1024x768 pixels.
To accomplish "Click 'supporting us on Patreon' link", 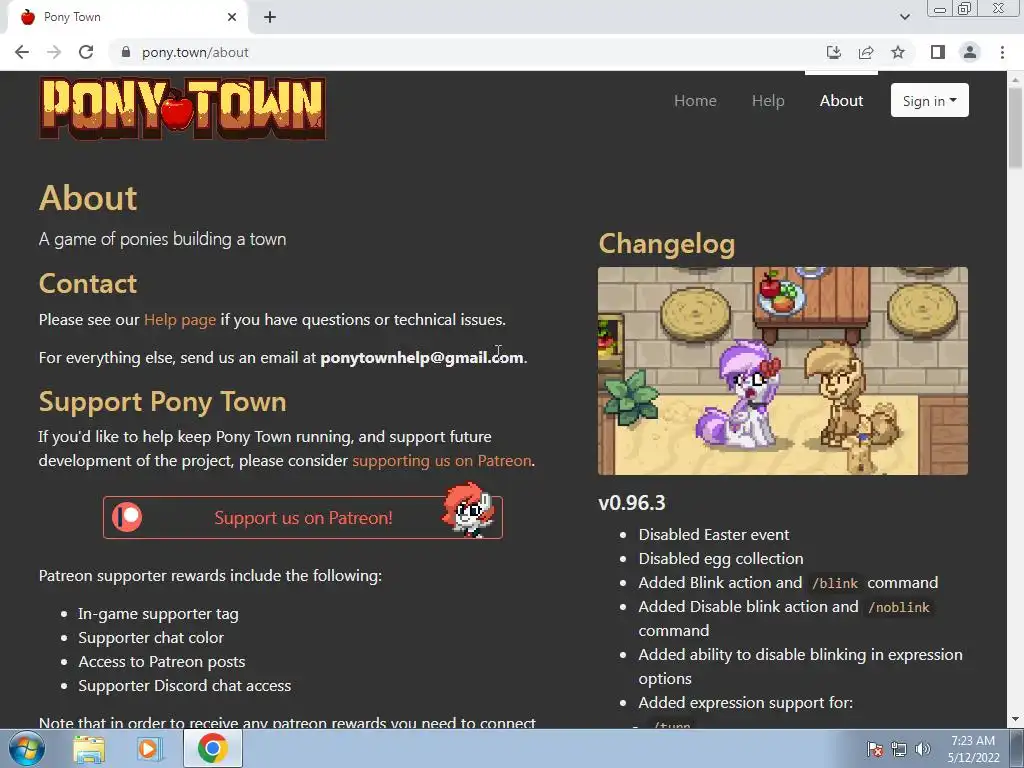I will [441, 460].
